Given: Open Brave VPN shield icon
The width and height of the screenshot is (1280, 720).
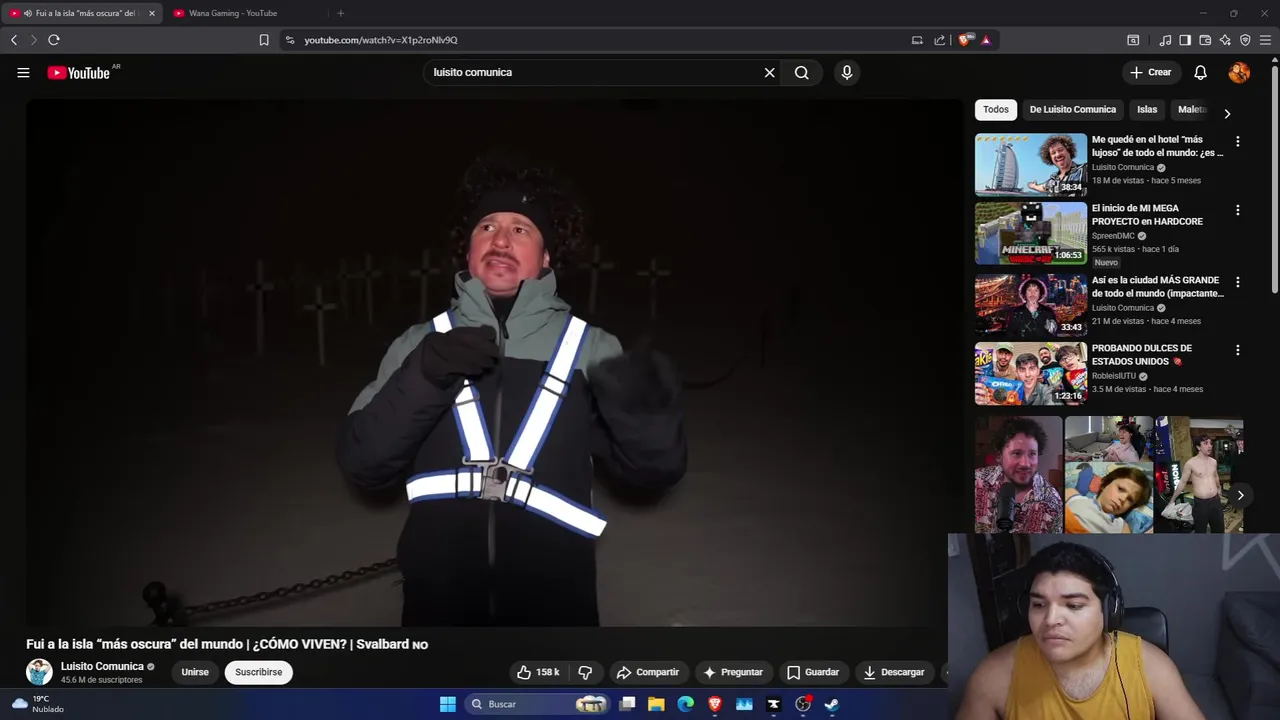Looking at the screenshot, I should 1245,40.
